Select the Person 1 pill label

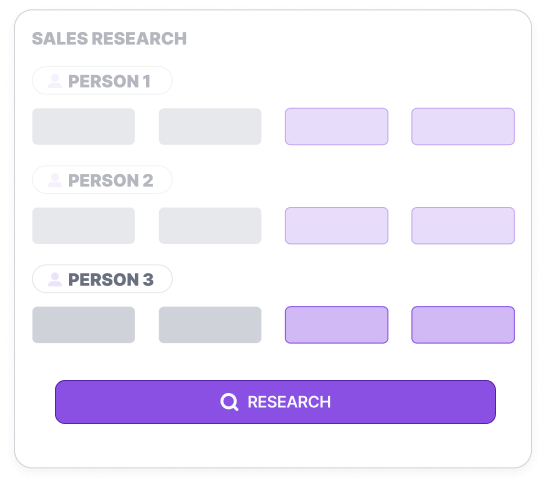coord(102,81)
